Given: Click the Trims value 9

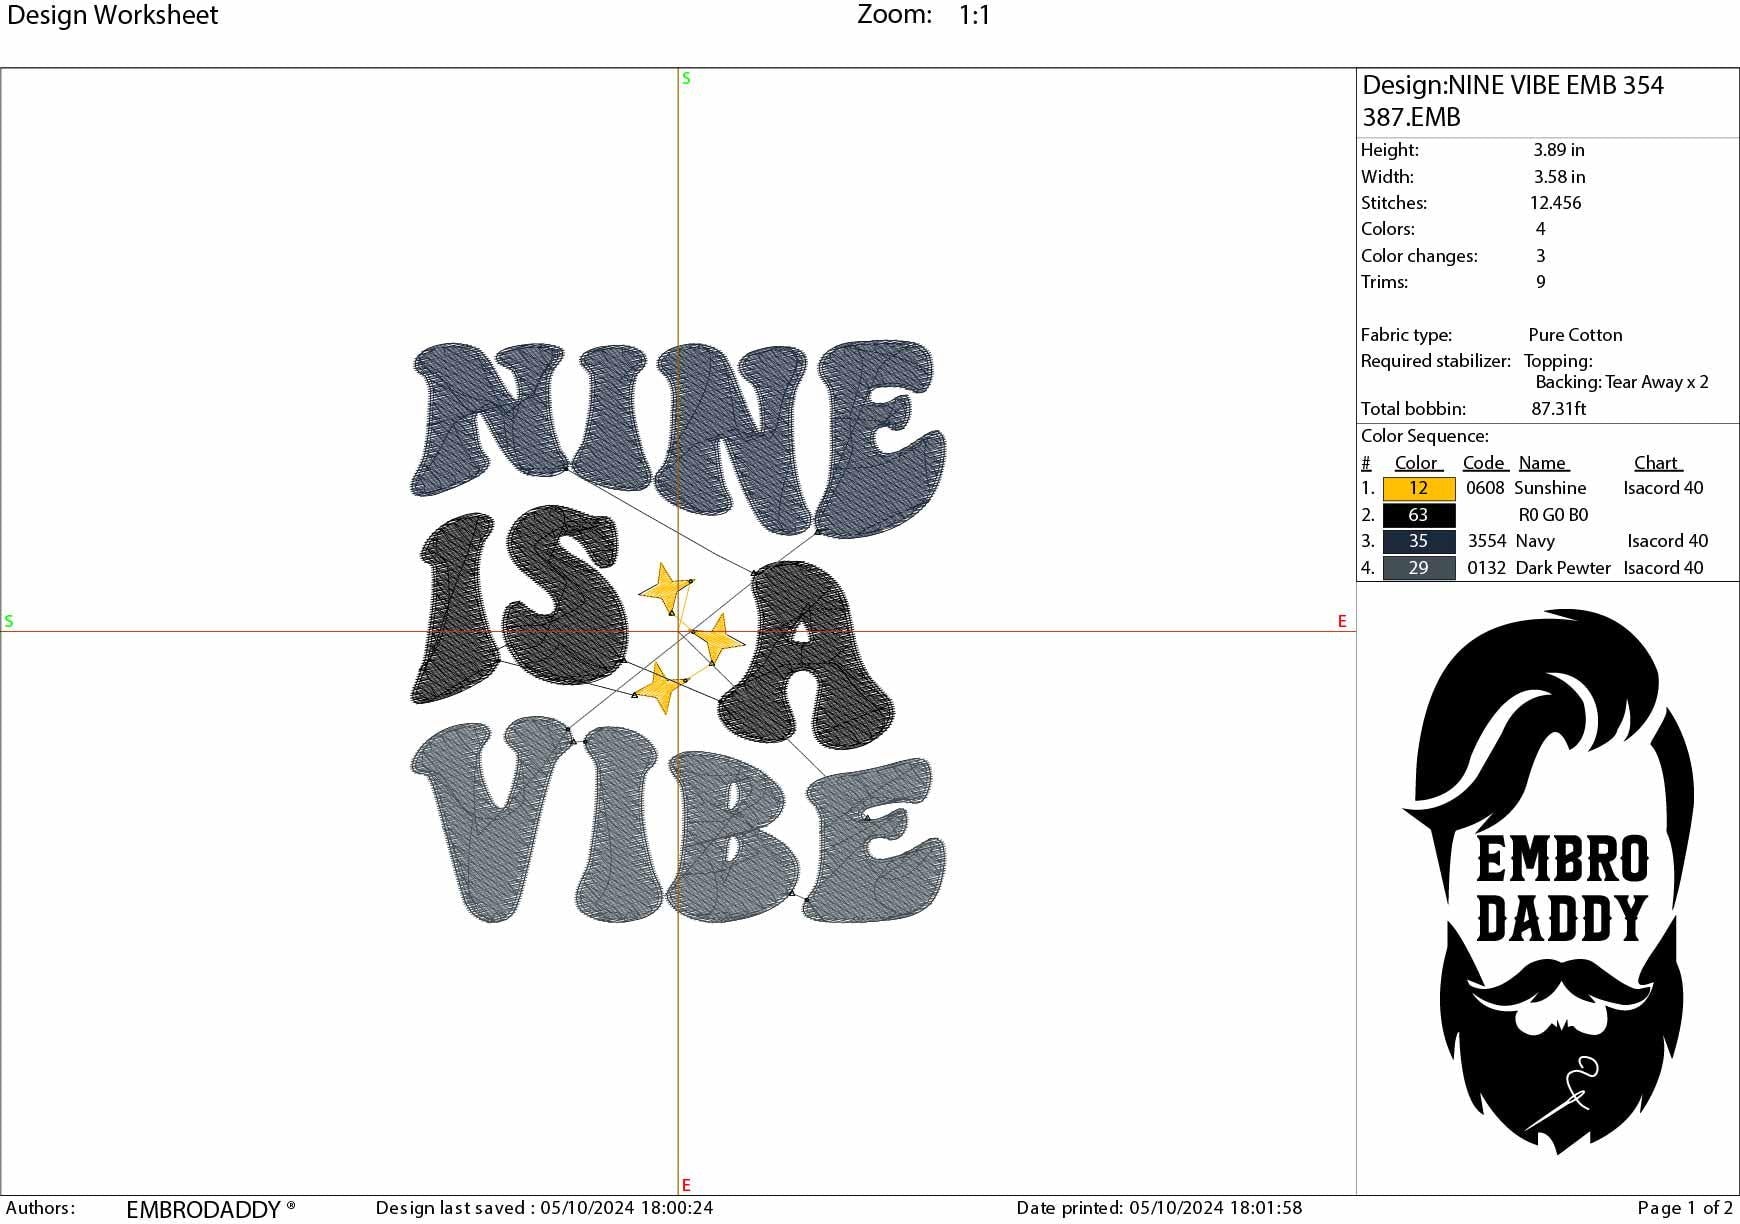Looking at the screenshot, I should (x=1541, y=282).
